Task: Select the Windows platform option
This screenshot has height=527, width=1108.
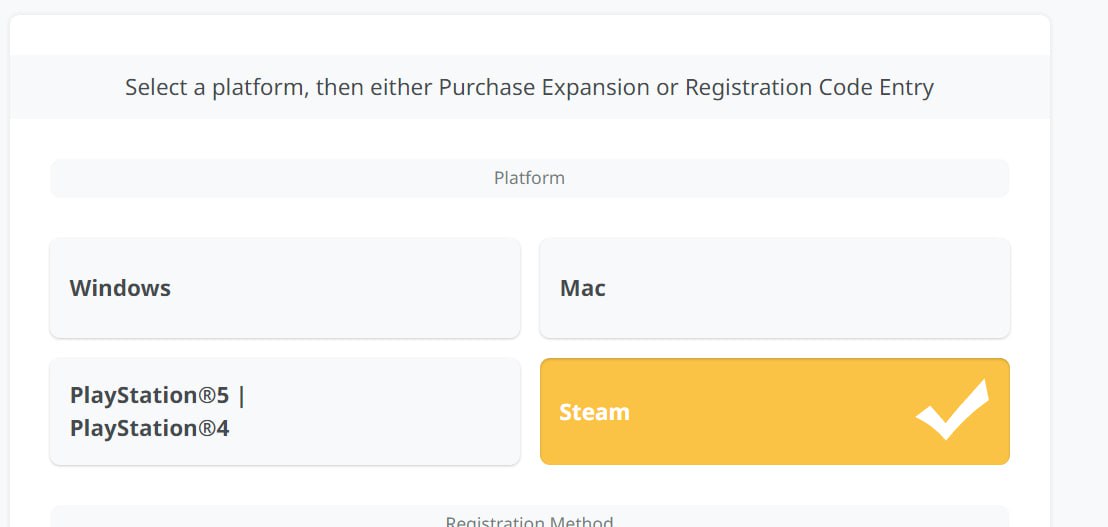Action: 284,288
